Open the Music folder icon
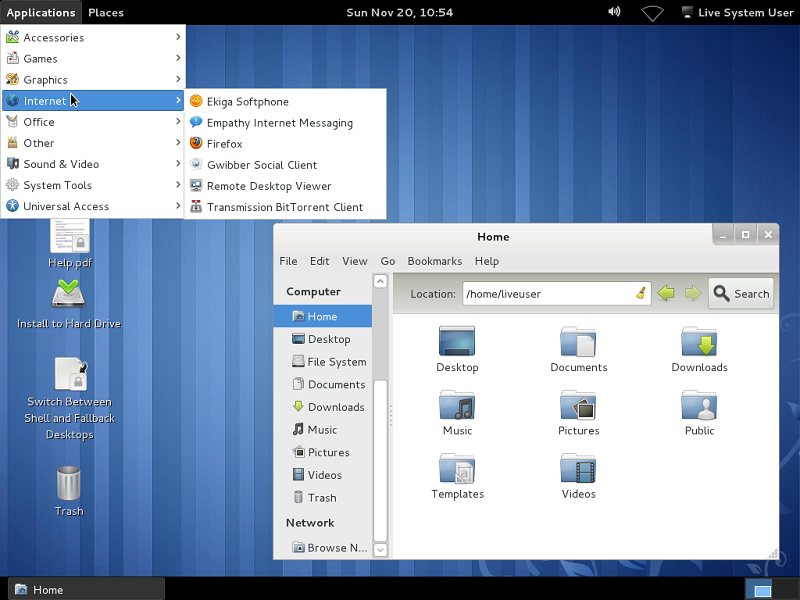800x600 pixels. click(457, 406)
